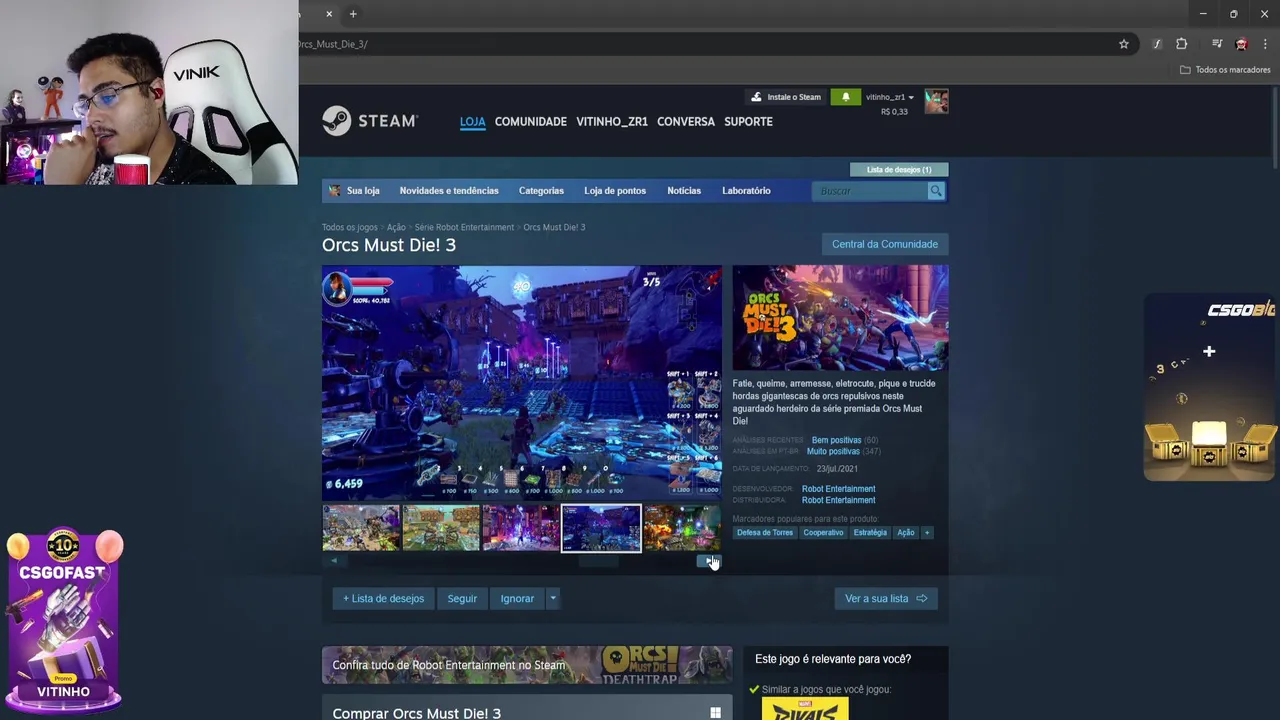Click distributor Robot Entertainment link
Image resolution: width=1280 pixels, height=720 pixels.
pyautogui.click(x=838, y=500)
